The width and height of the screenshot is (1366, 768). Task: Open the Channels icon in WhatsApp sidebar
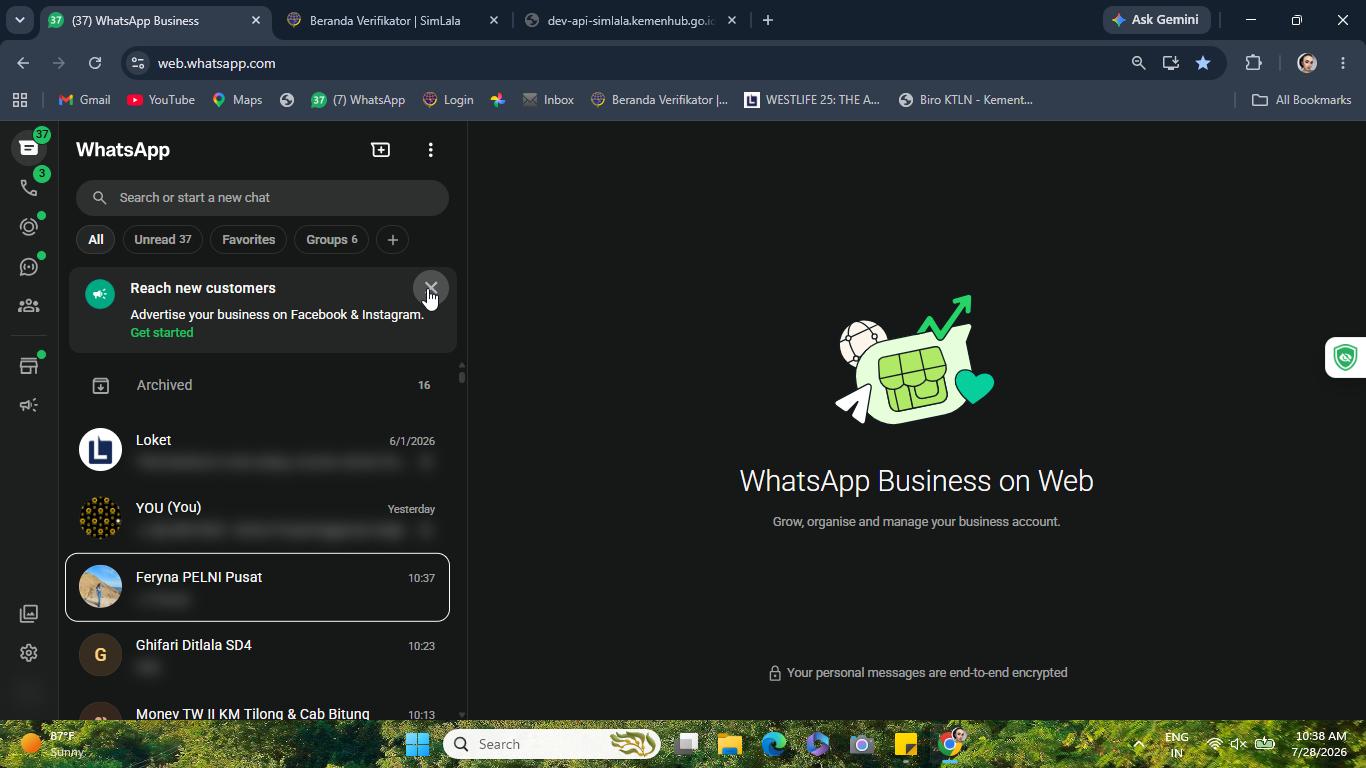tap(29, 267)
